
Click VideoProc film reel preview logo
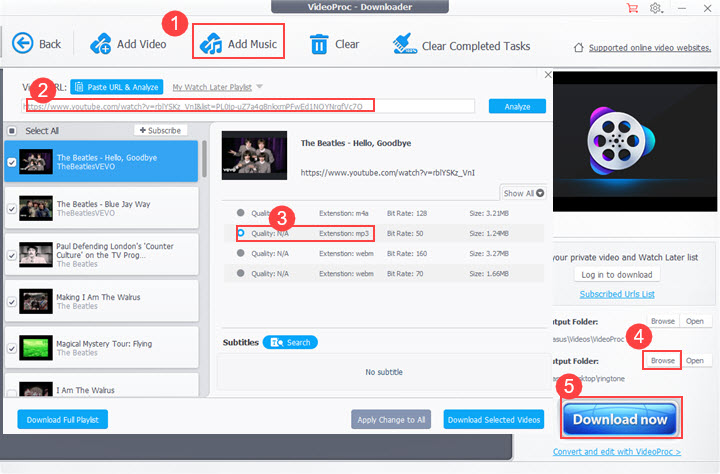pos(620,142)
